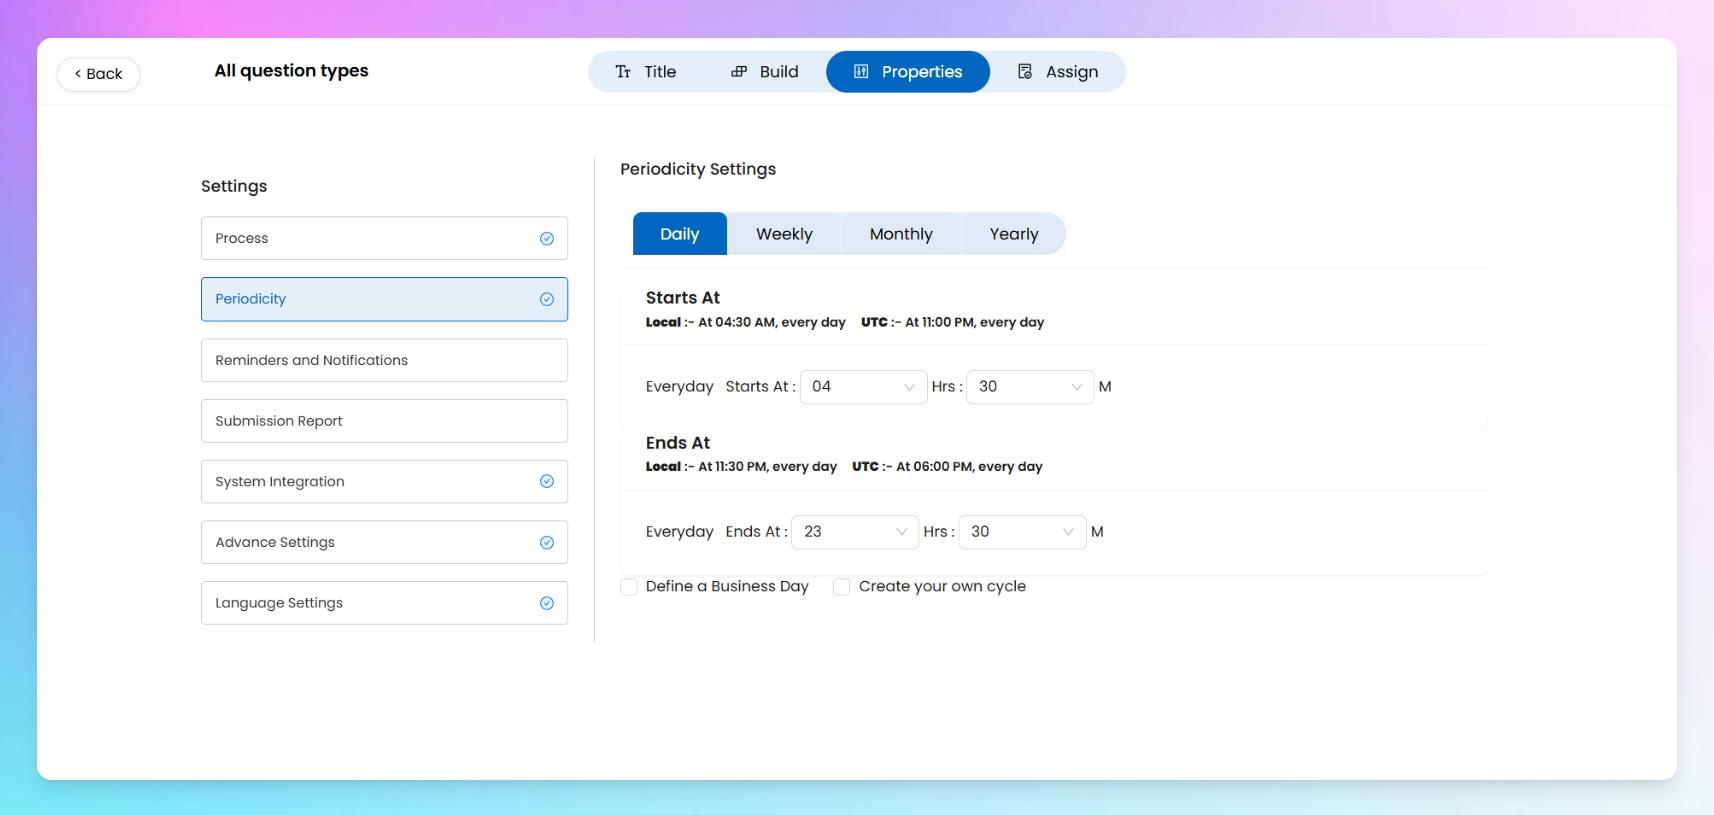Go back using the Back button
Screen dimensions: 1714x815
tap(98, 74)
